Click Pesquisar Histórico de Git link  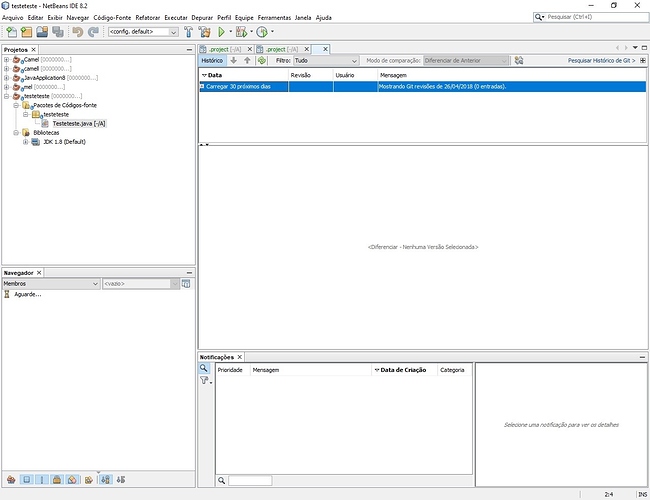(601, 61)
